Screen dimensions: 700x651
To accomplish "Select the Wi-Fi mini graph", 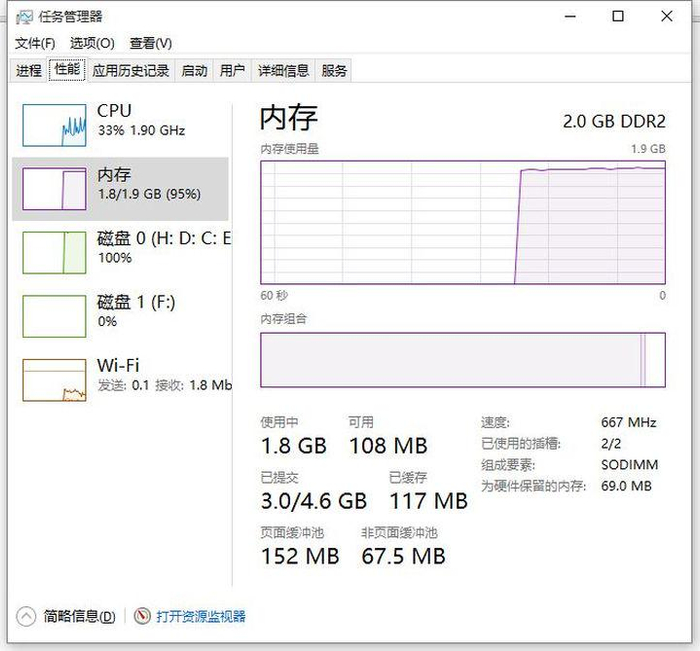I will [54, 380].
